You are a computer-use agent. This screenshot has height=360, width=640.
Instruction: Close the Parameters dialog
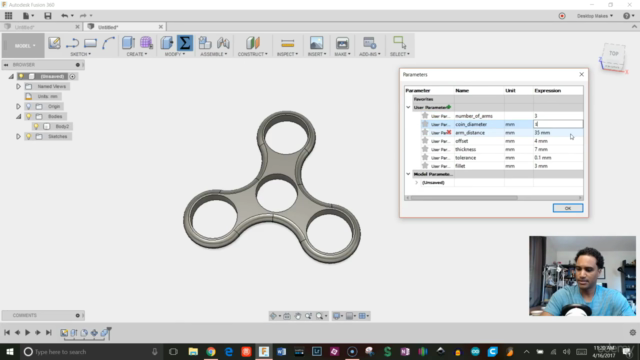(581, 74)
